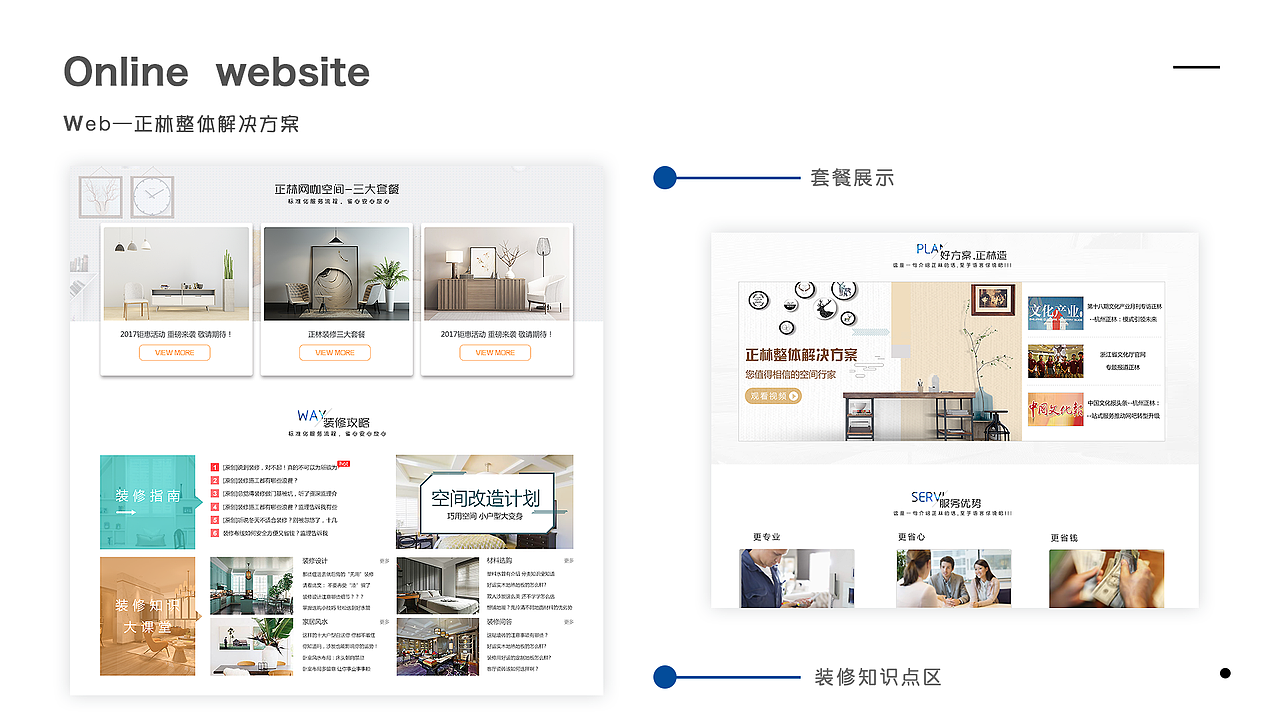
Task: Click the 正林整体解决方案 banner headline
Action: 801,355
